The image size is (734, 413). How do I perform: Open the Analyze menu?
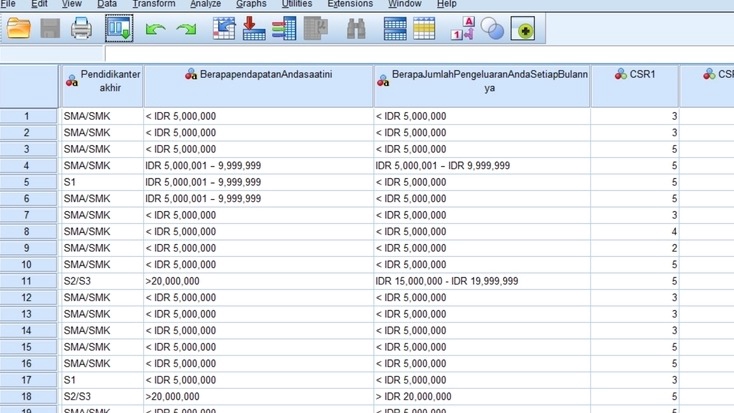coord(206,4)
